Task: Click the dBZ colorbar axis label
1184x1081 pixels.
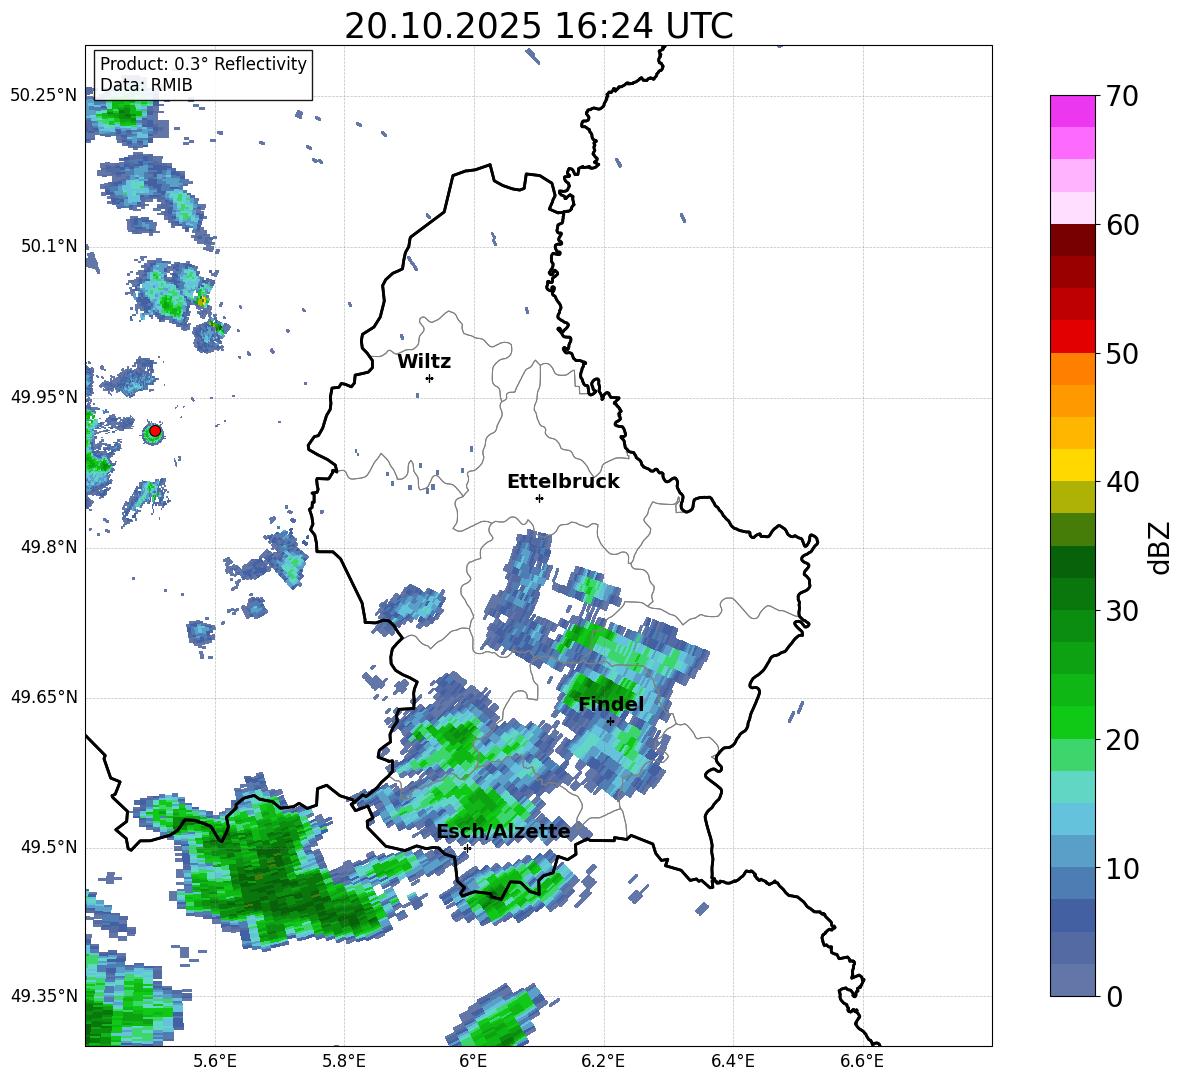Action: pyautogui.click(x=1161, y=547)
